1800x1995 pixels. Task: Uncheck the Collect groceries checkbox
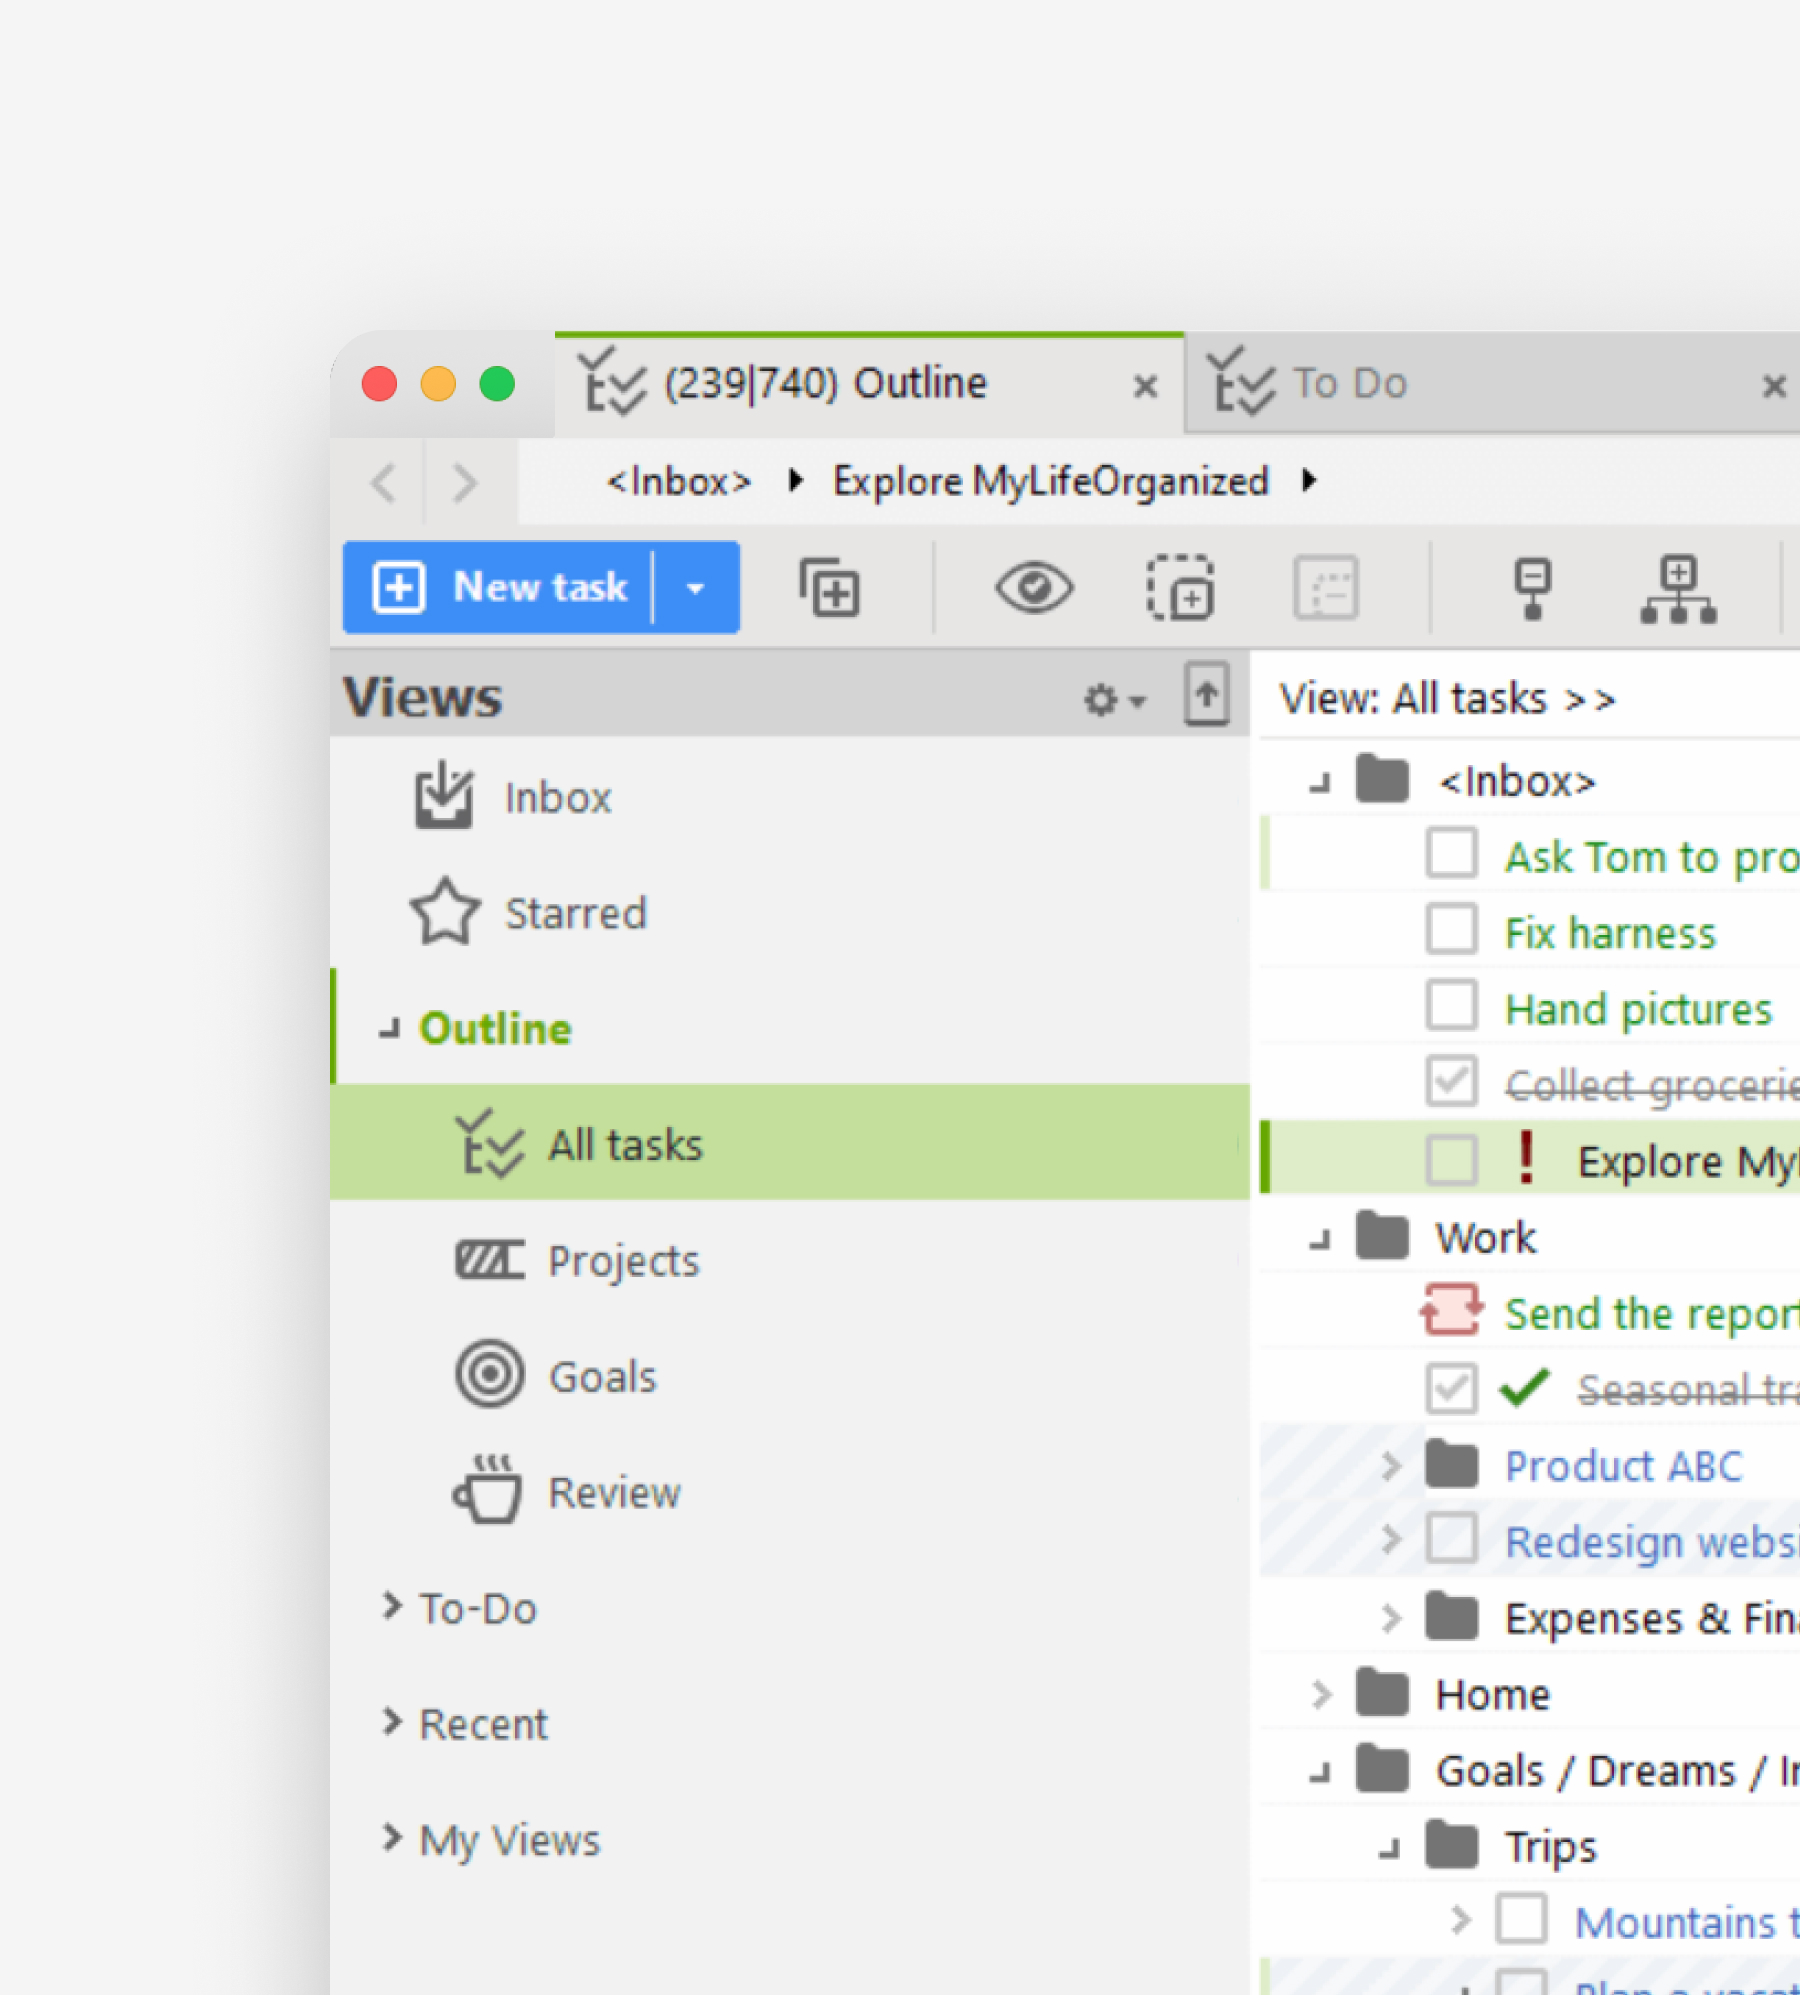1451,1081
